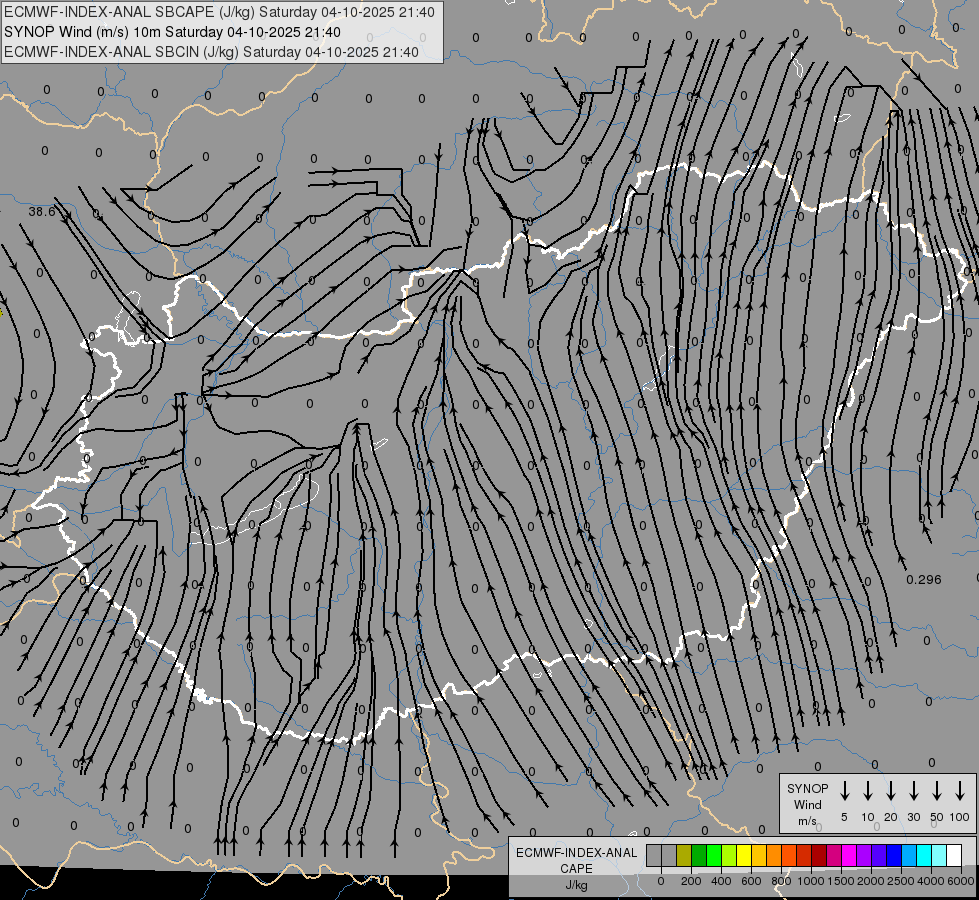
Task: Pick the deep blue CAPE legend swatch
Action: [894, 855]
